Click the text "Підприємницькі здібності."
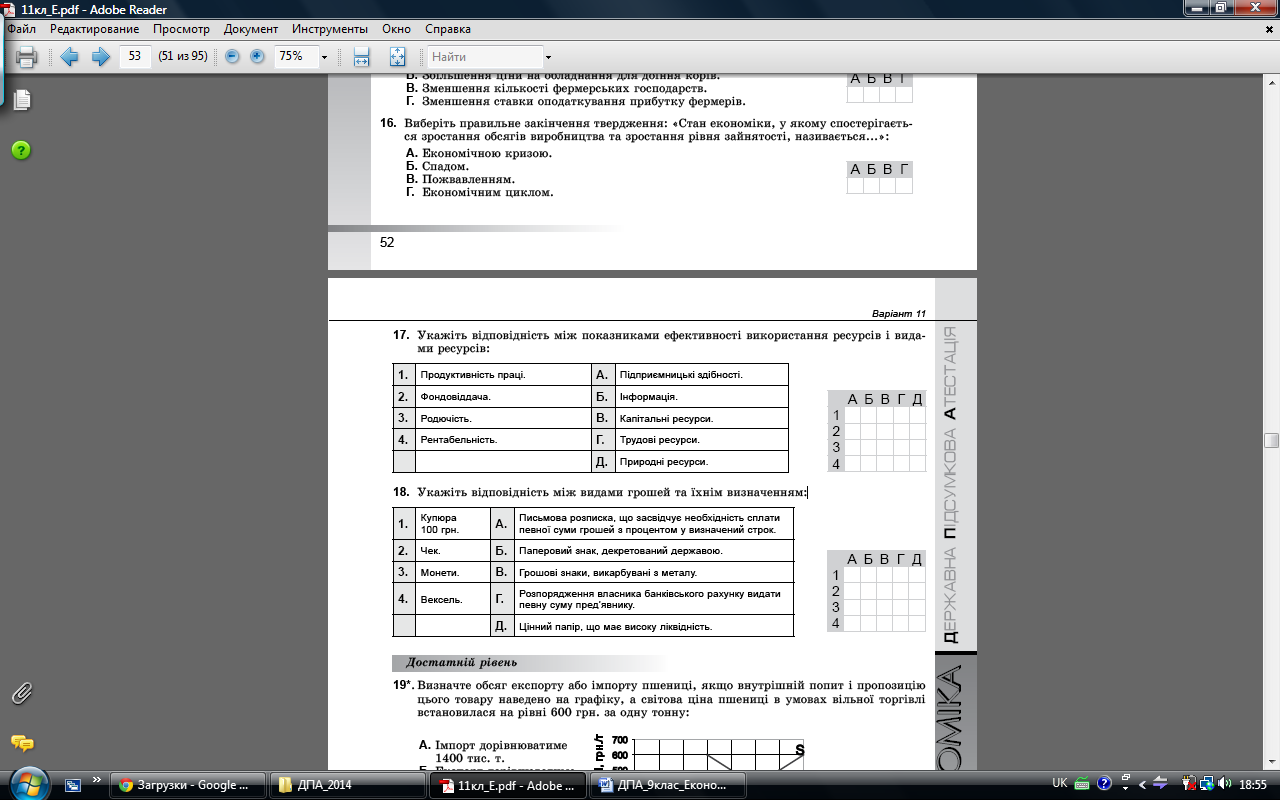 pyautogui.click(x=681, y=375)
